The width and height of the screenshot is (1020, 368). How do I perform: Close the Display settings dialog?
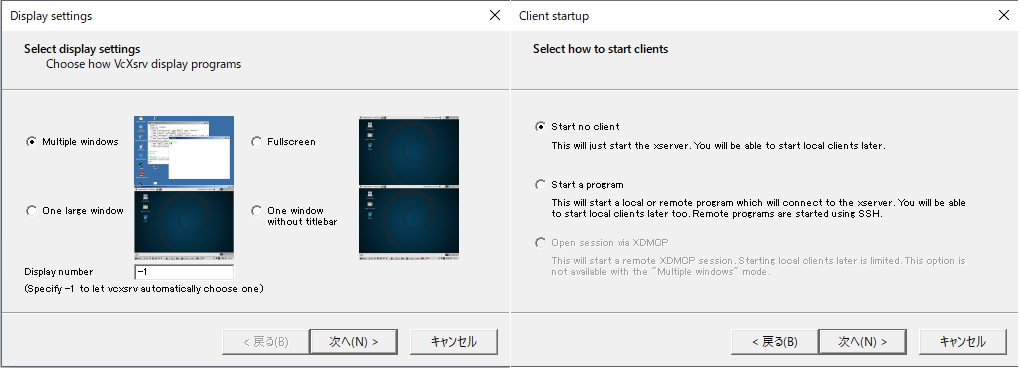[x=495, y=16]
